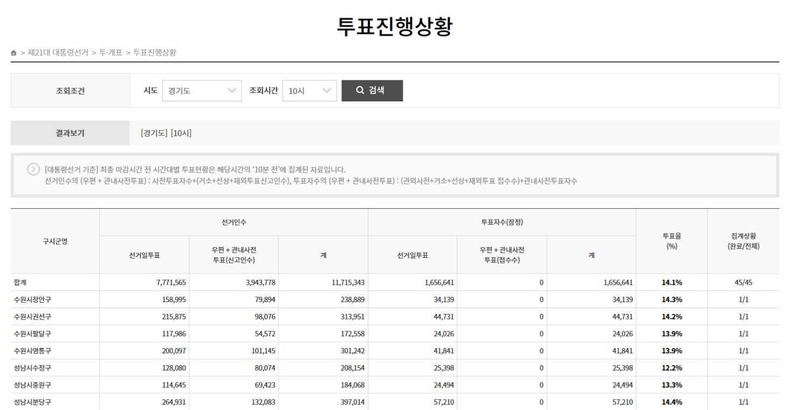Image resolution: width=790 pixels, height=410 pixels.
Task: Click the 301,242 cell in 수원시영통구 row
Action: coord(352,351)
